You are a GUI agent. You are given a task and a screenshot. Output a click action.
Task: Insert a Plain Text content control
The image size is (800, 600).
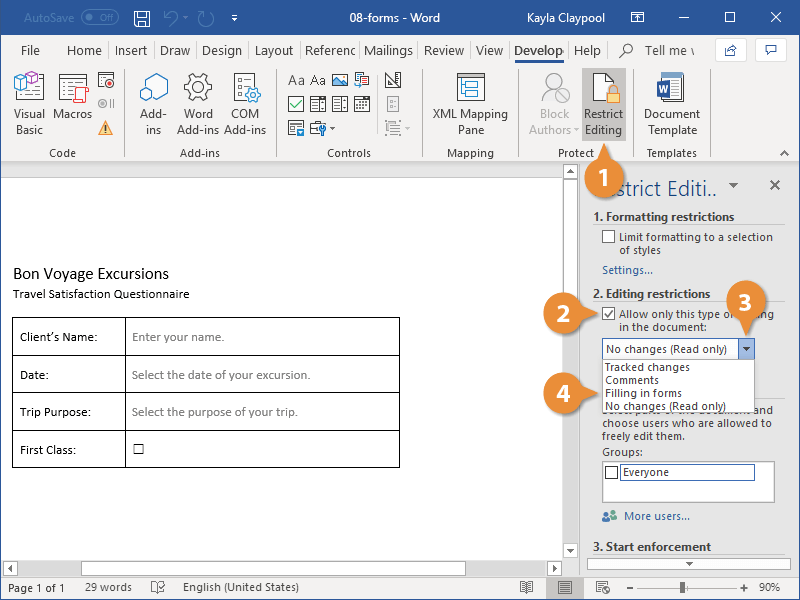tap(318, 80)
